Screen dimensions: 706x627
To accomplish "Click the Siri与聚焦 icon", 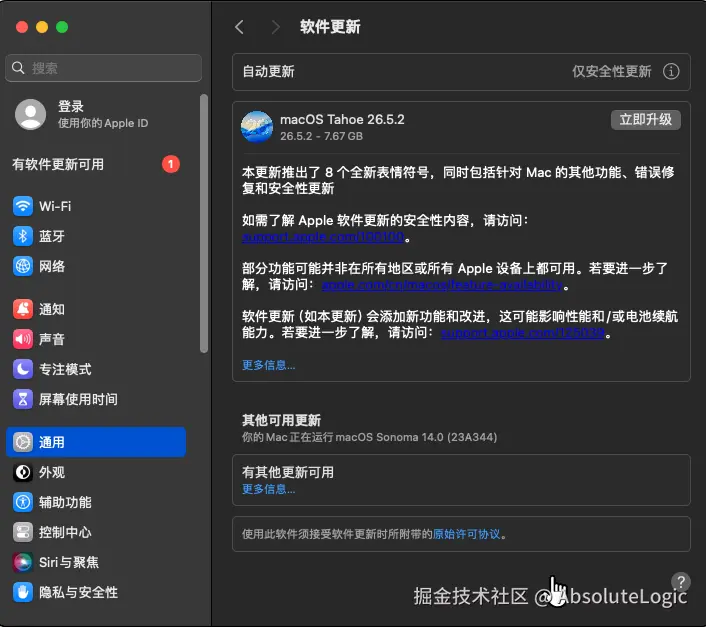I will tap(23, 562).
